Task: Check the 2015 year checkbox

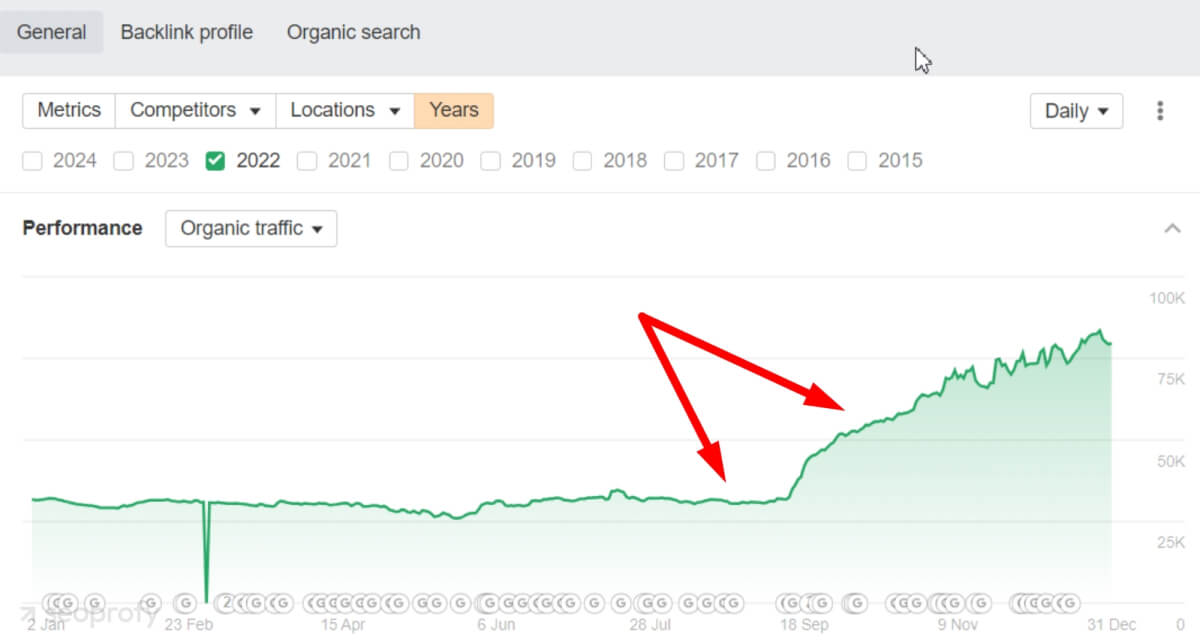Action: (x=857, y=161)
